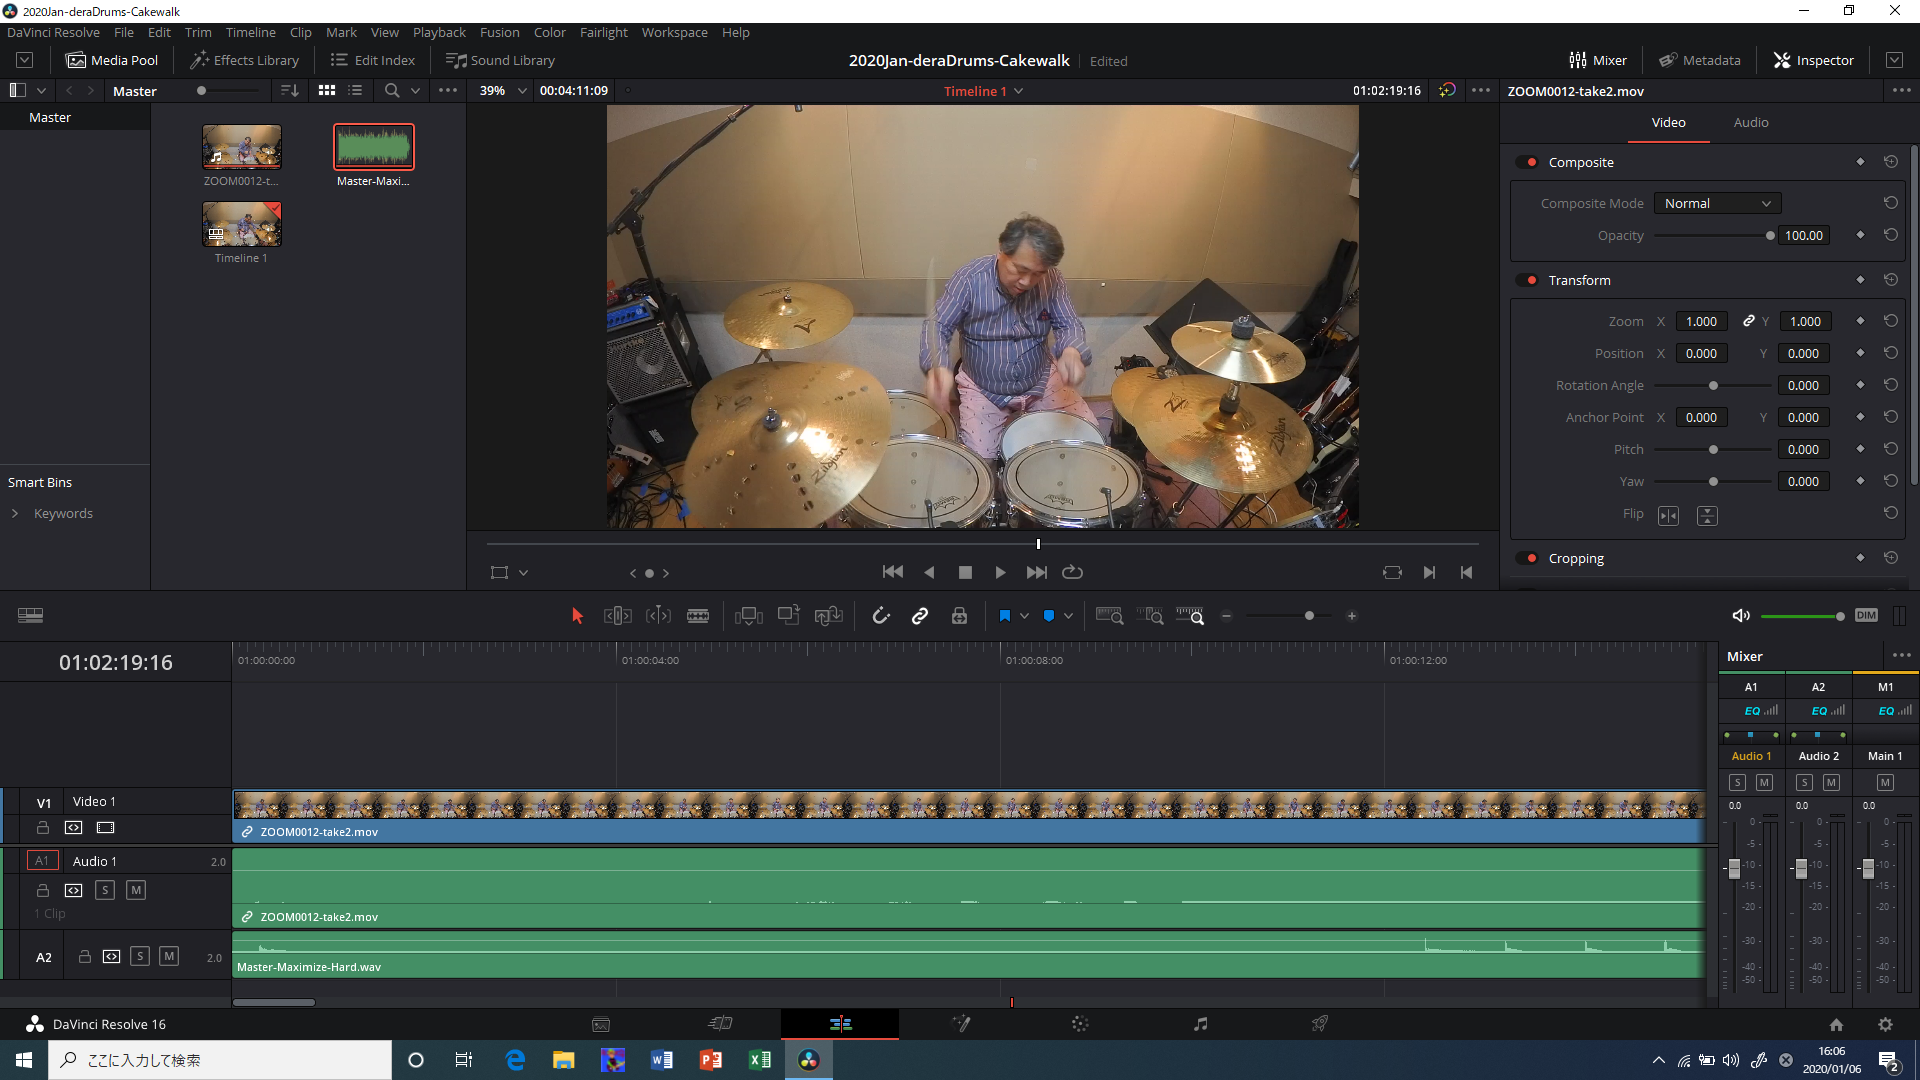
Task: Solo Audio 1 track in timeline header
Action: (x=105, y=890)
